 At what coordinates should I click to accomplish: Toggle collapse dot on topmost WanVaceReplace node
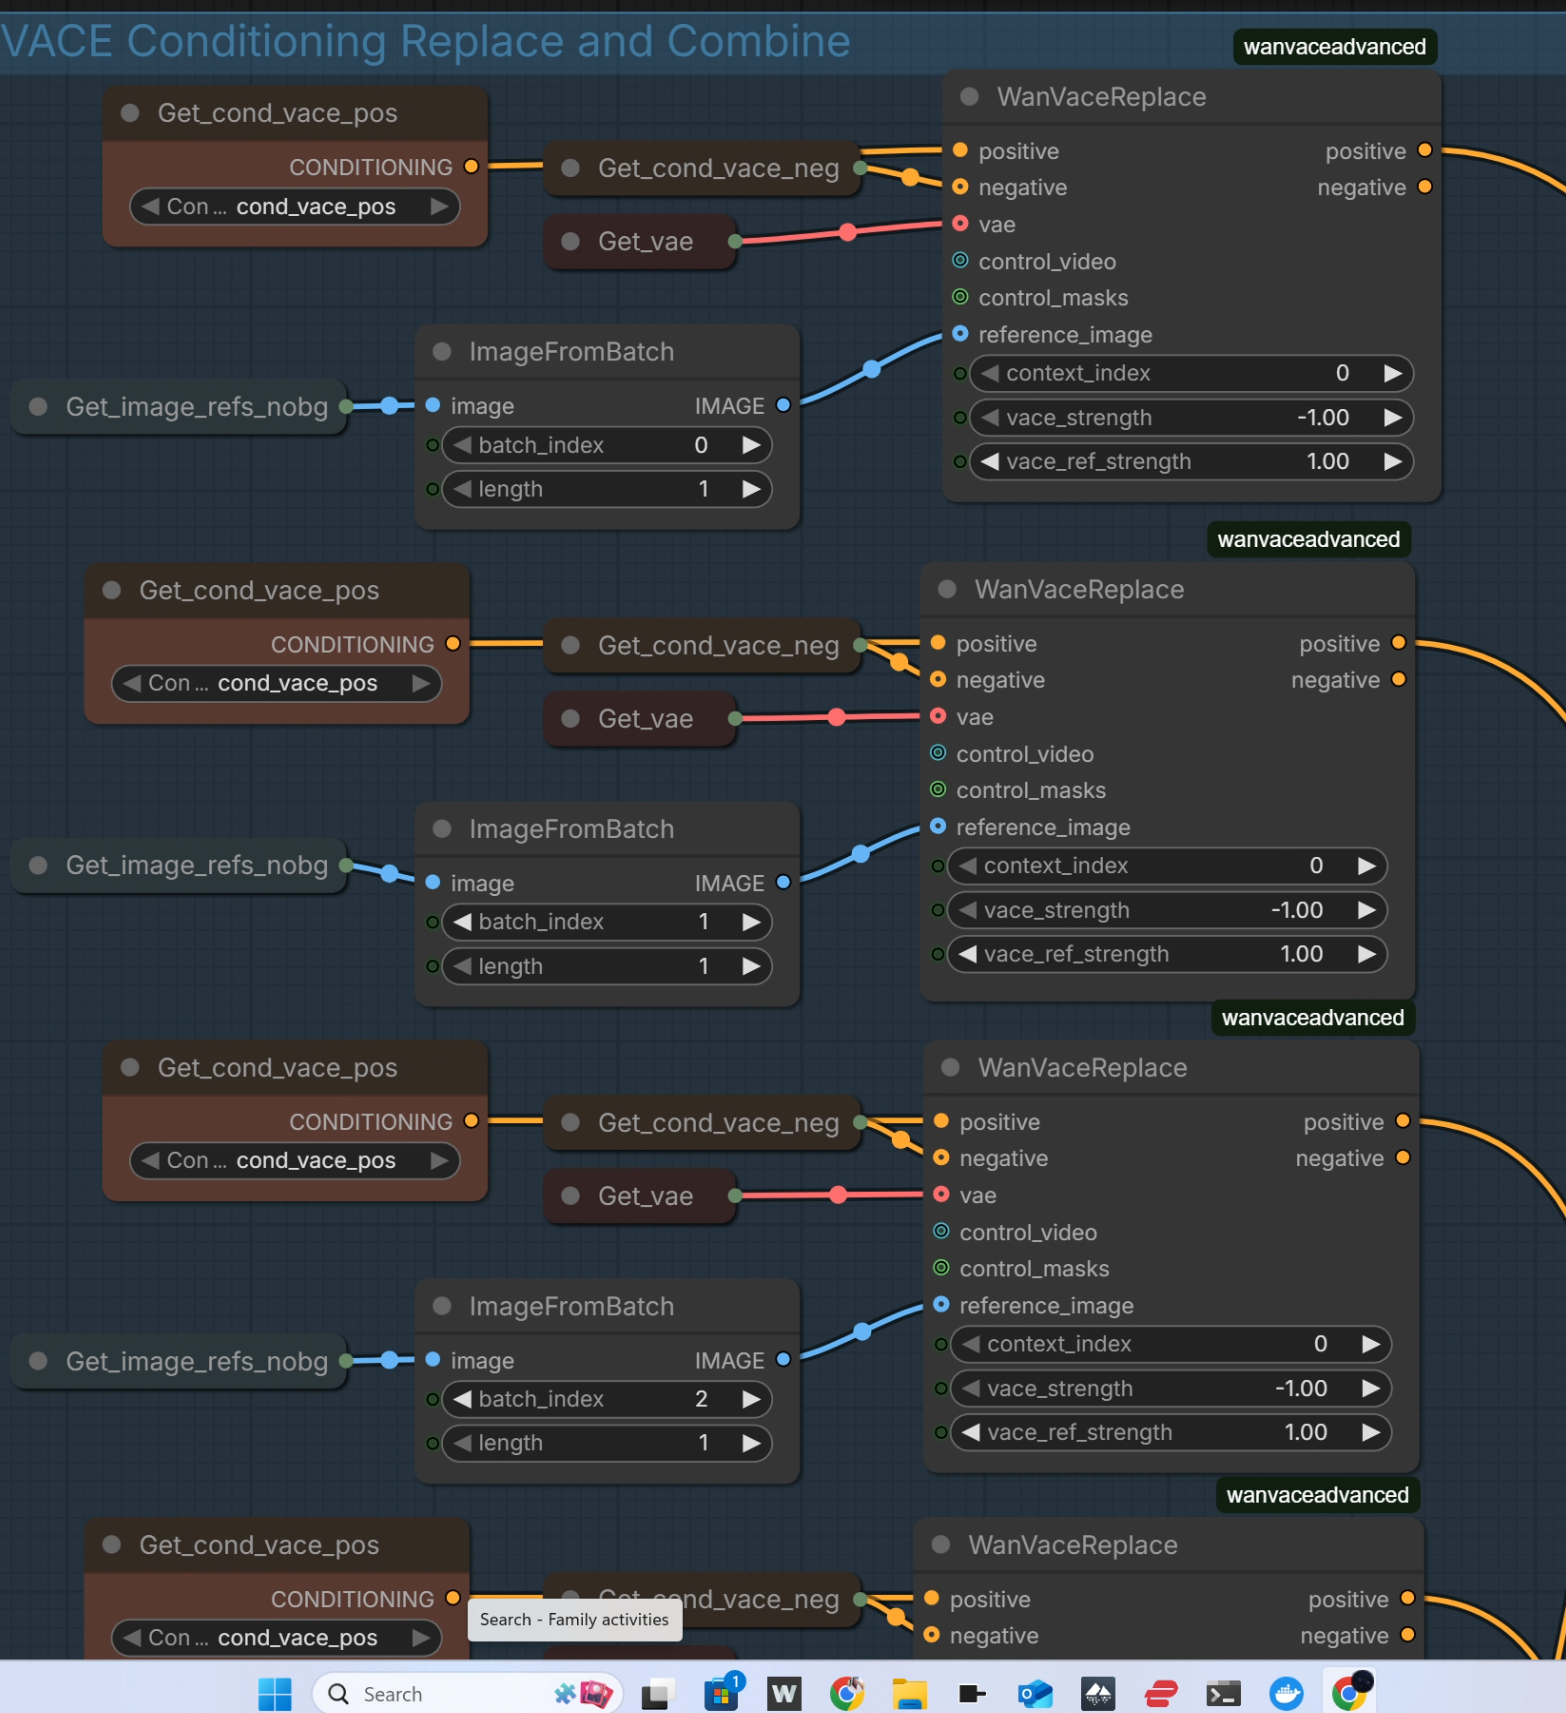(x=969, y=97)
